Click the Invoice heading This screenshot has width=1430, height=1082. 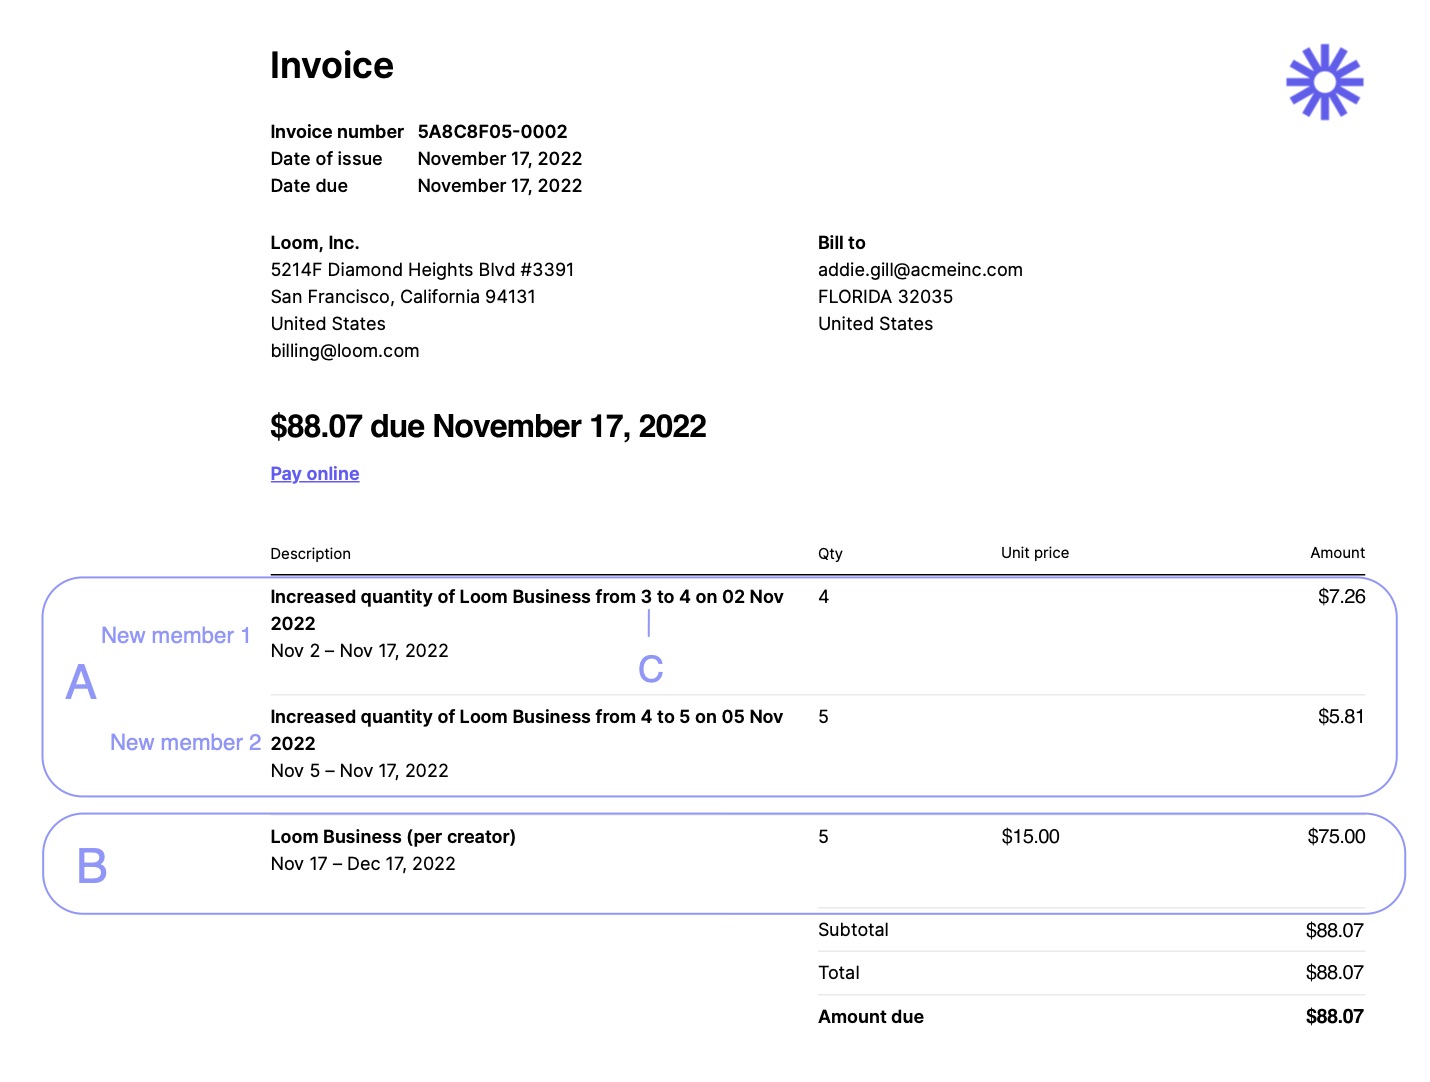pos(331,66)
